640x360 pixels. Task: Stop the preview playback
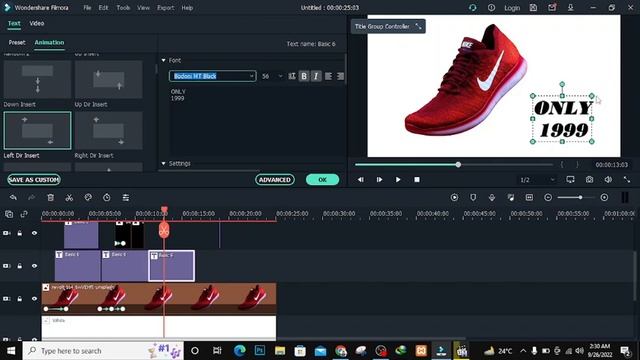(x=417, y=180)
